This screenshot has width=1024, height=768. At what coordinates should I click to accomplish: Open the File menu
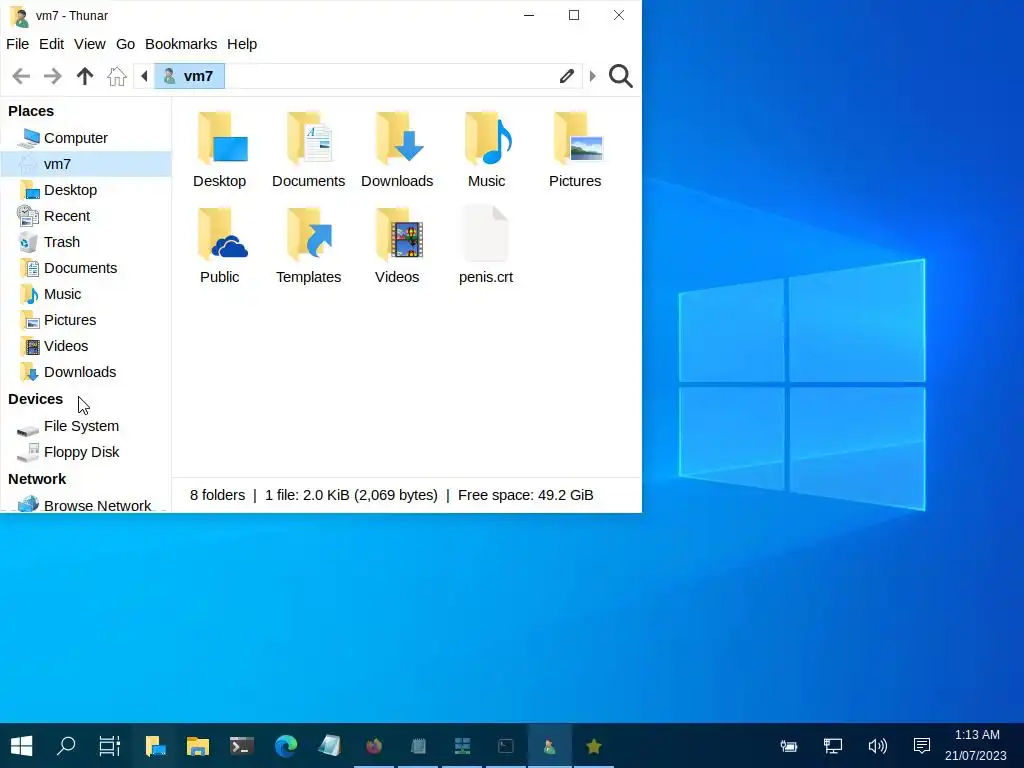coord(18,44)
